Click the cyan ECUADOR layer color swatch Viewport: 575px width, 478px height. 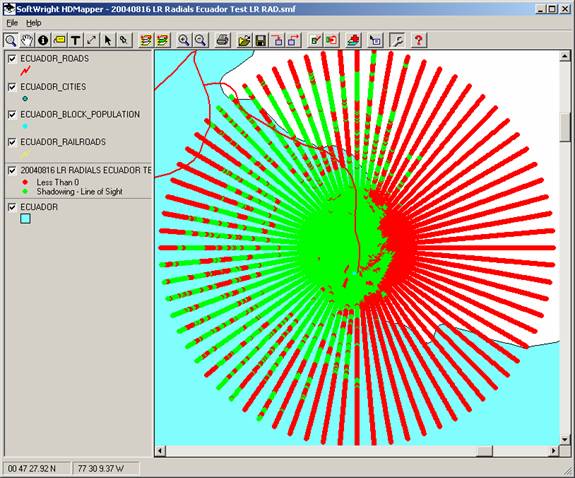25,219
